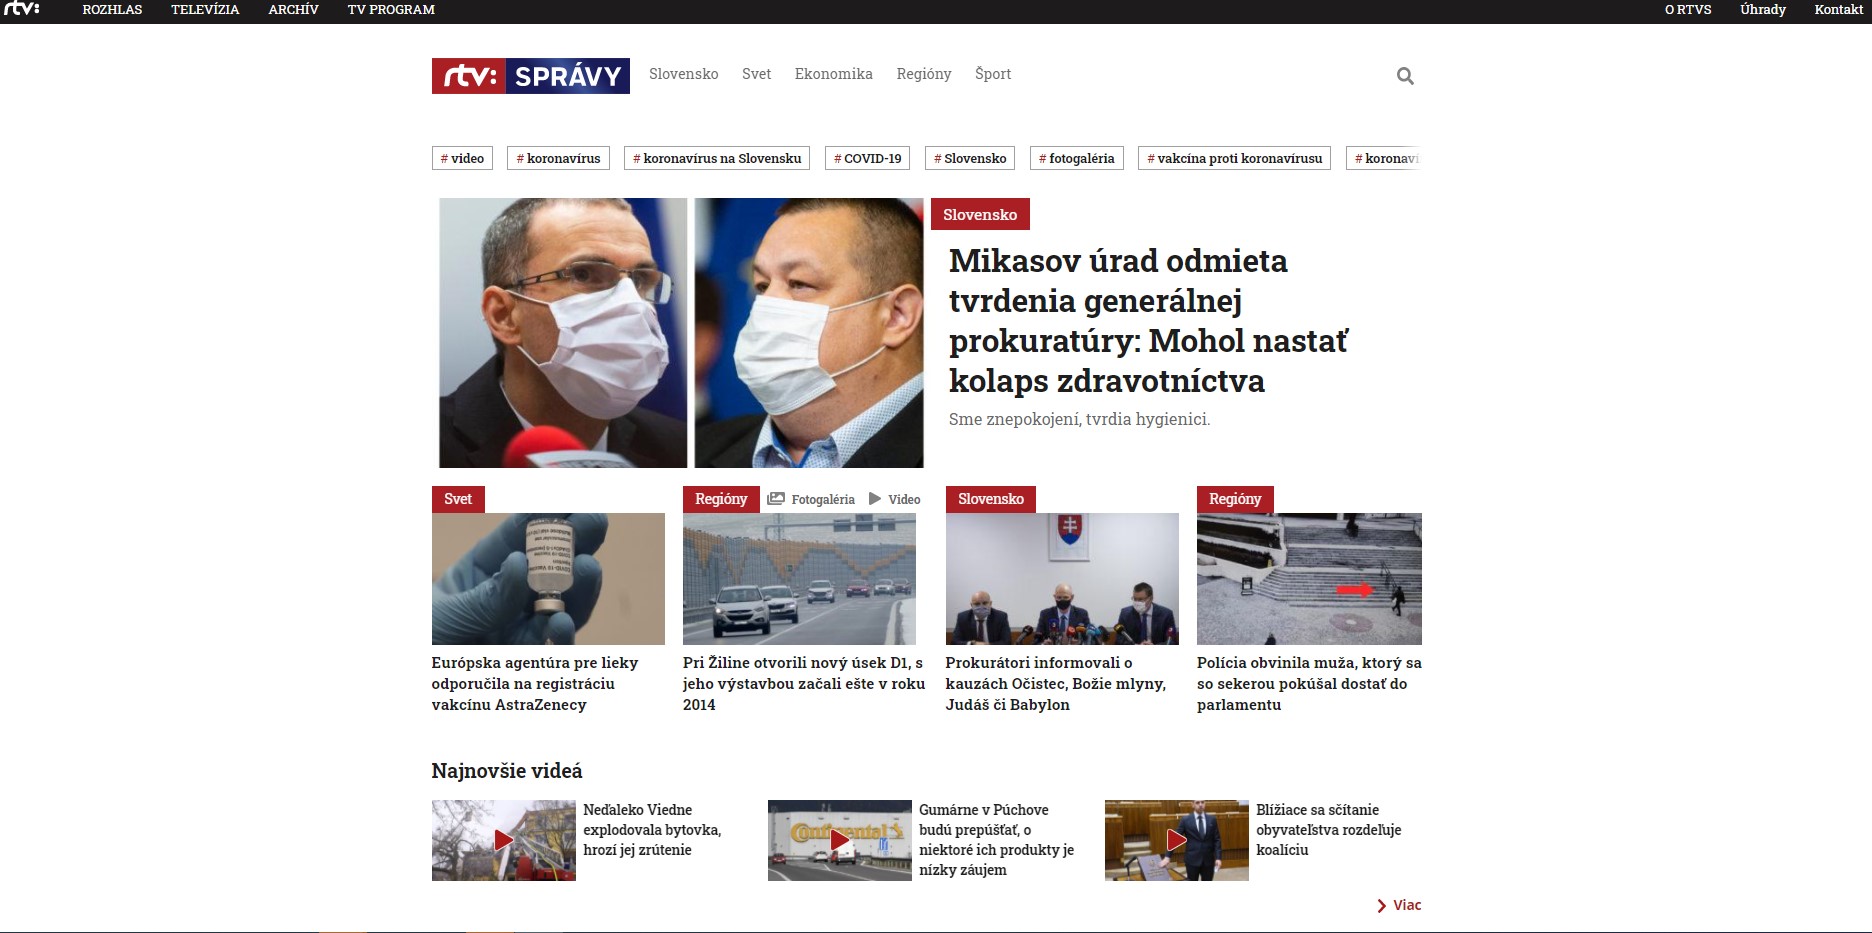1872x933 pixels.
Task: Open Gumárne v Púchove video link
Action: [x=996, y=840]
